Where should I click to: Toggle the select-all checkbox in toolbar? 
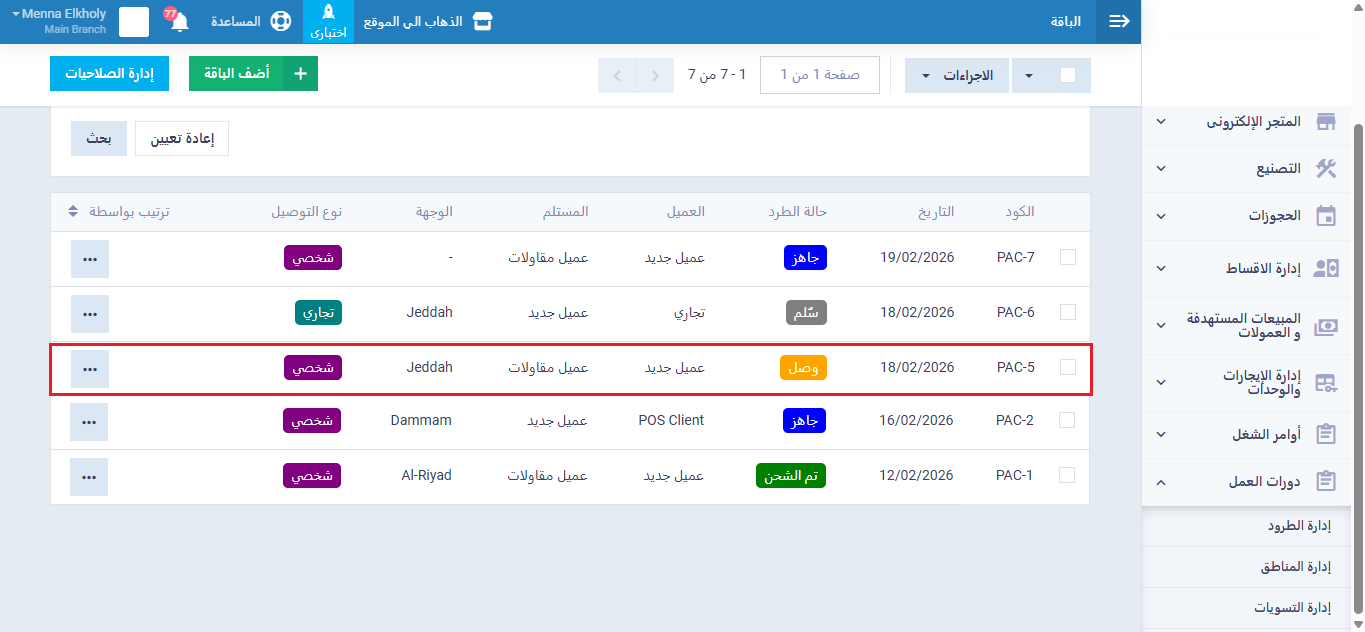(x=1068, y=75)
